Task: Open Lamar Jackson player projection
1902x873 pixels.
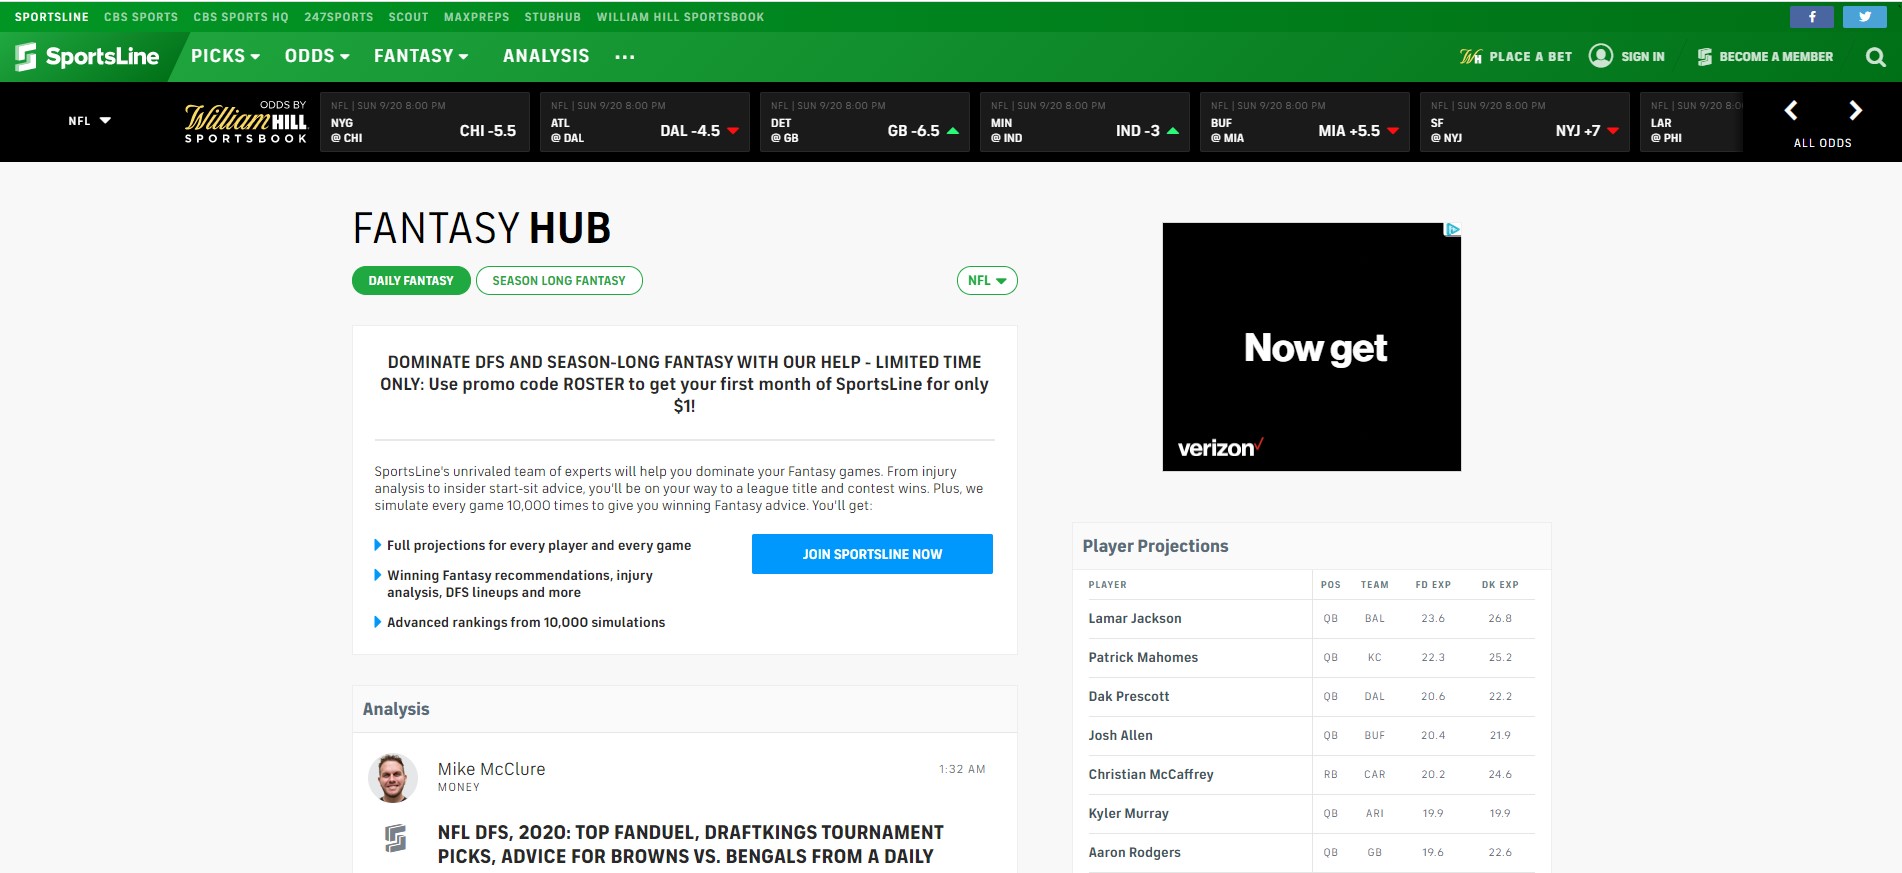Action: click(x=1135, y=619)
